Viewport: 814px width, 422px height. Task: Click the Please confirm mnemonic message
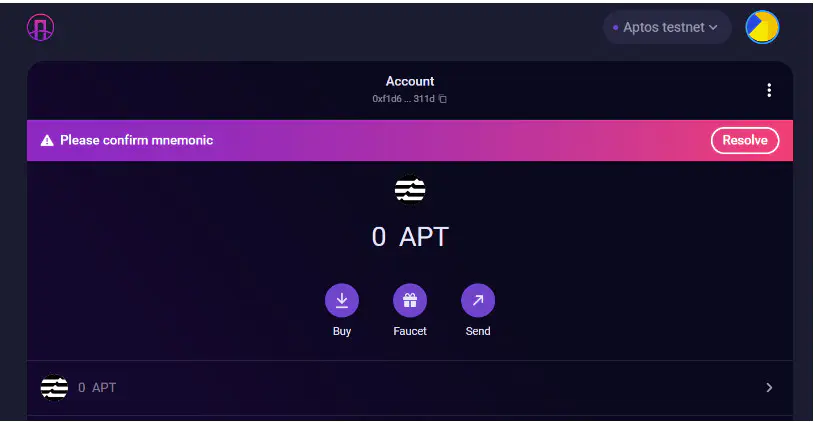[136, 141]
